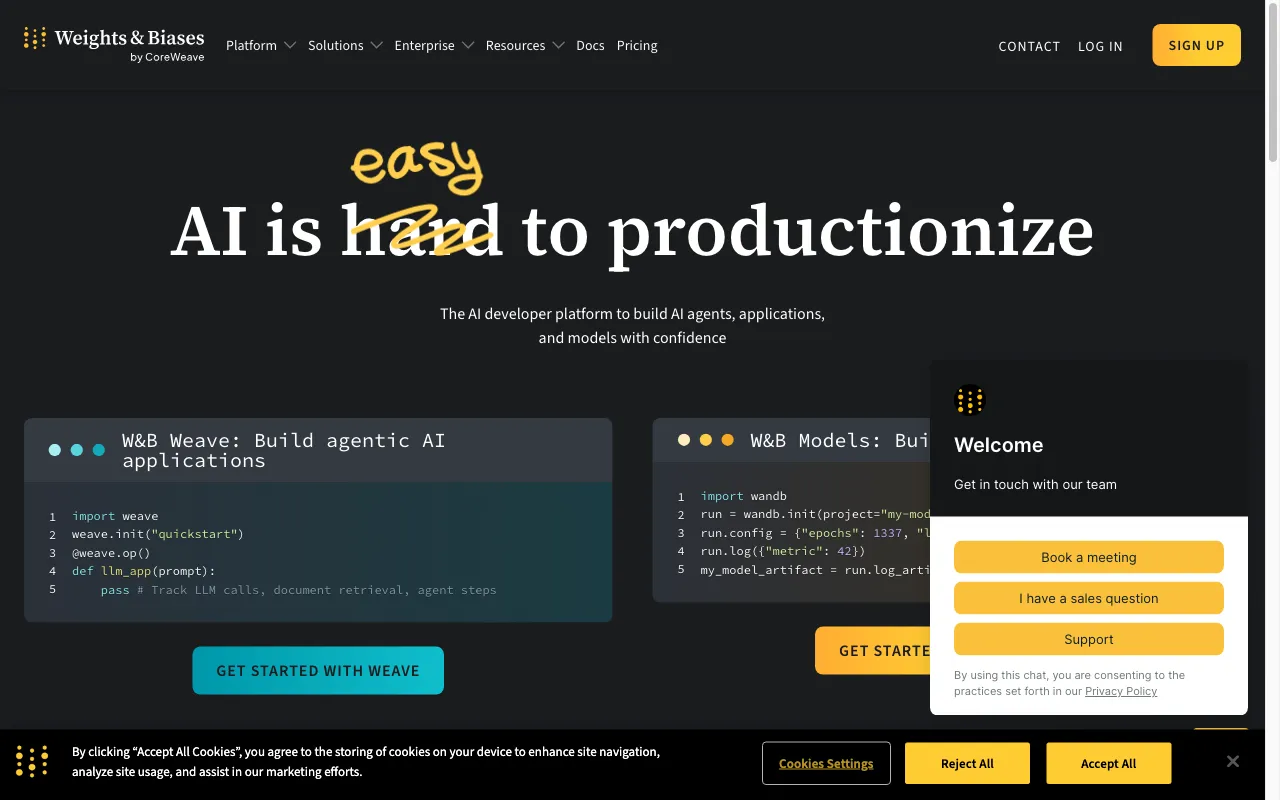Image resolution: width=1280 pixels, height=800 pixels.
Task: Click Support in the chat widget
Action: coord(1089,639)
